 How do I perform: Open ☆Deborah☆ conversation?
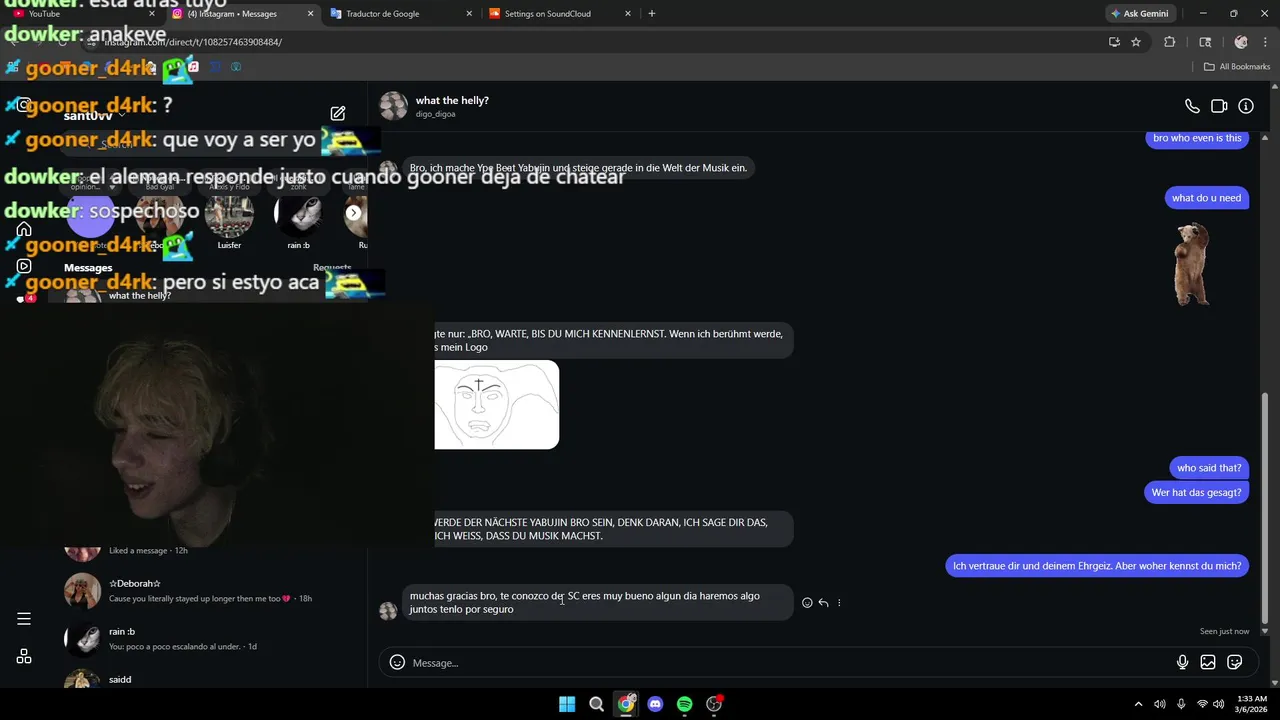[x=210, y=591]
